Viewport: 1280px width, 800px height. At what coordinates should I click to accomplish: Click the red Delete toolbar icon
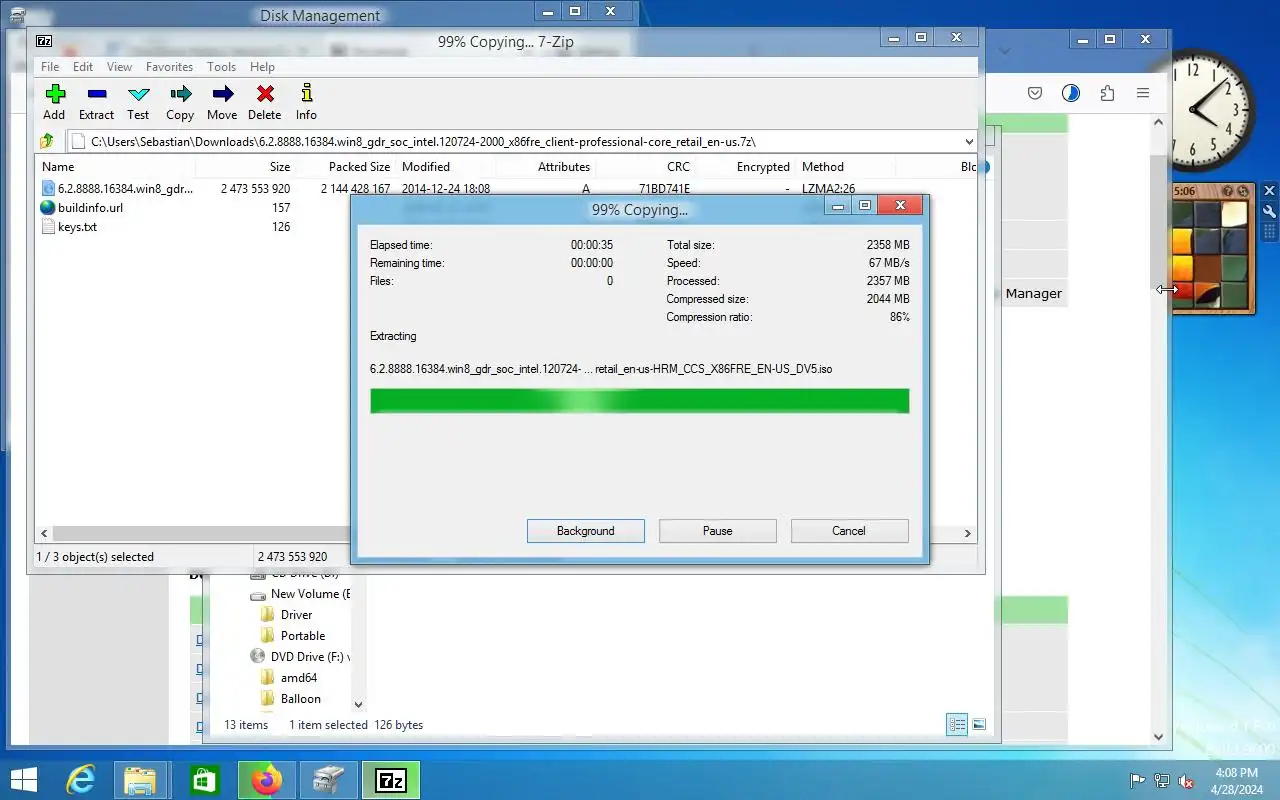coord(265,94)
